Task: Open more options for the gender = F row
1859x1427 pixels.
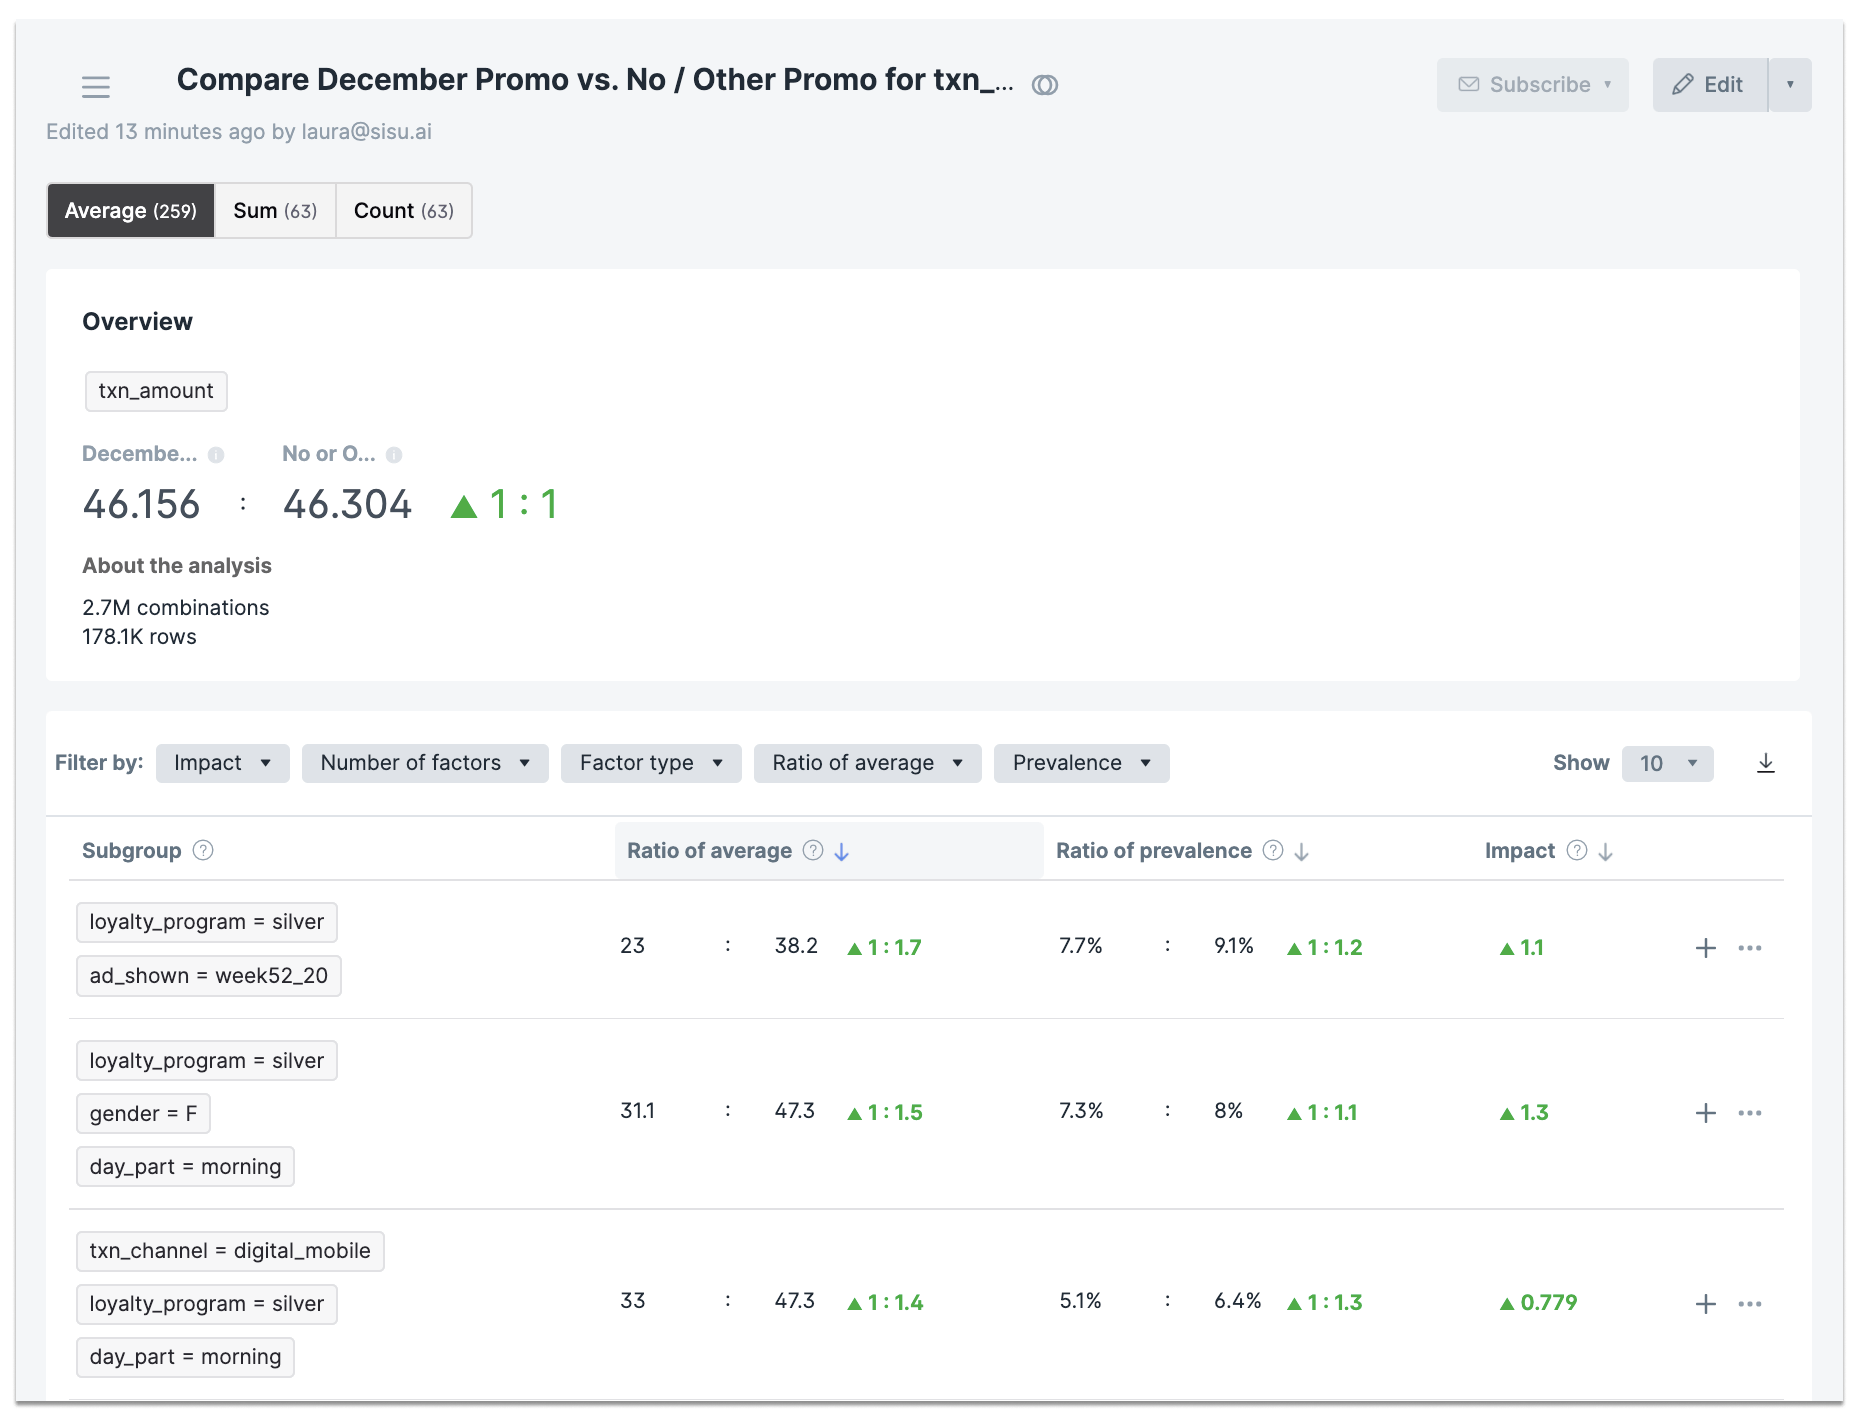Action: click(x=1750, y=1113)
